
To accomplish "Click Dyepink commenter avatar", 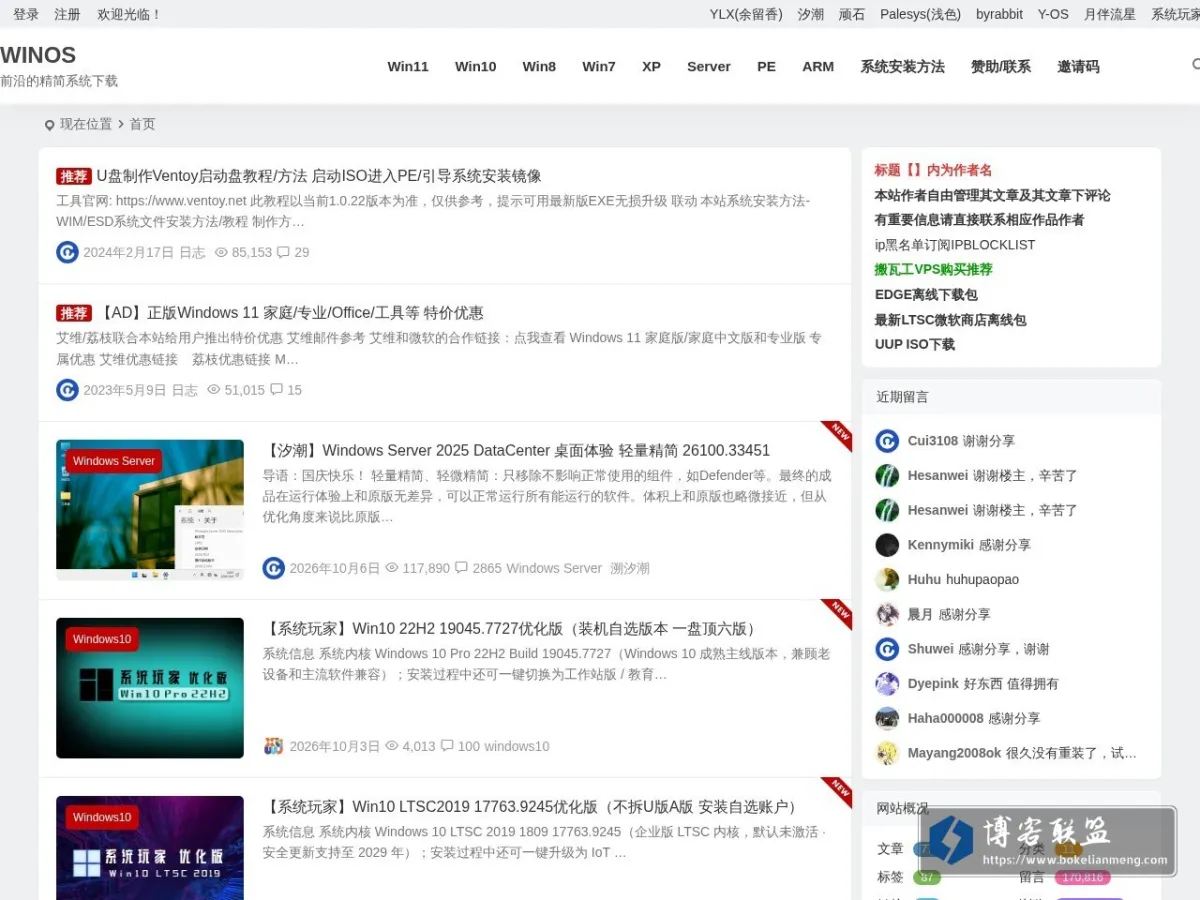I will tap(887, 684).
